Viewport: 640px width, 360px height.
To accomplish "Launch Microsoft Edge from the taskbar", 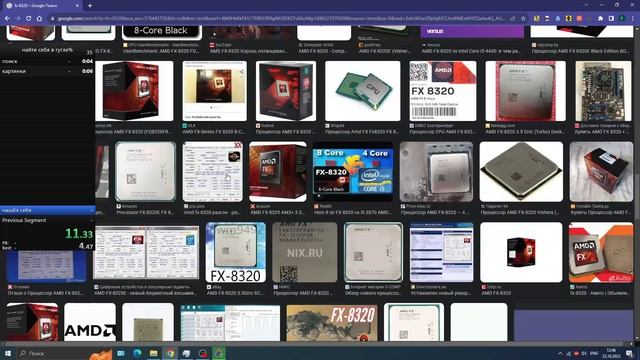I will (137, 353).
